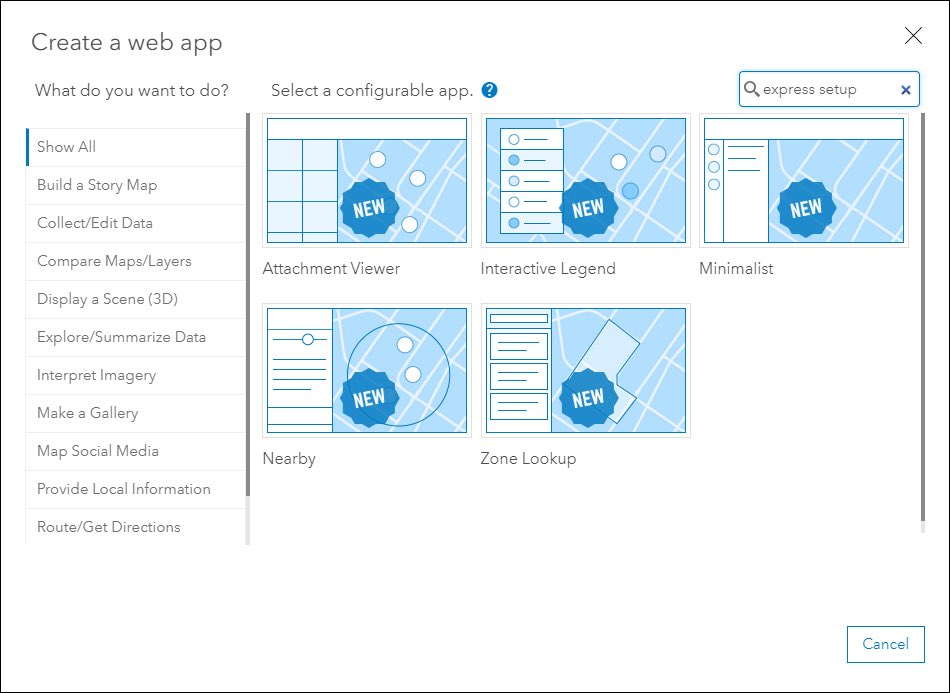Click the Attachment Viewer label
This screenshot has width=950, height=693.
tap(331, 268)
